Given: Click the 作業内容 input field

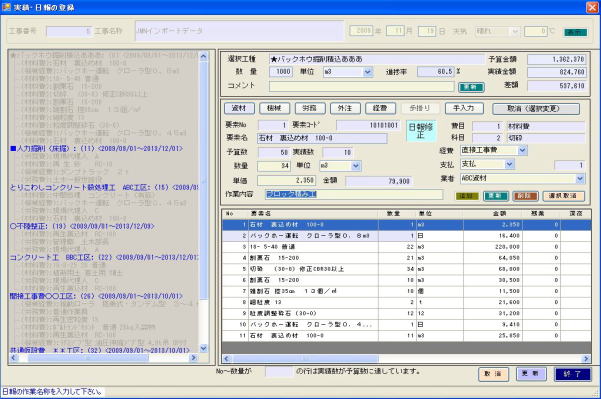Looking at the screenshot, I should pyautogui.click(x=354, y=194).
